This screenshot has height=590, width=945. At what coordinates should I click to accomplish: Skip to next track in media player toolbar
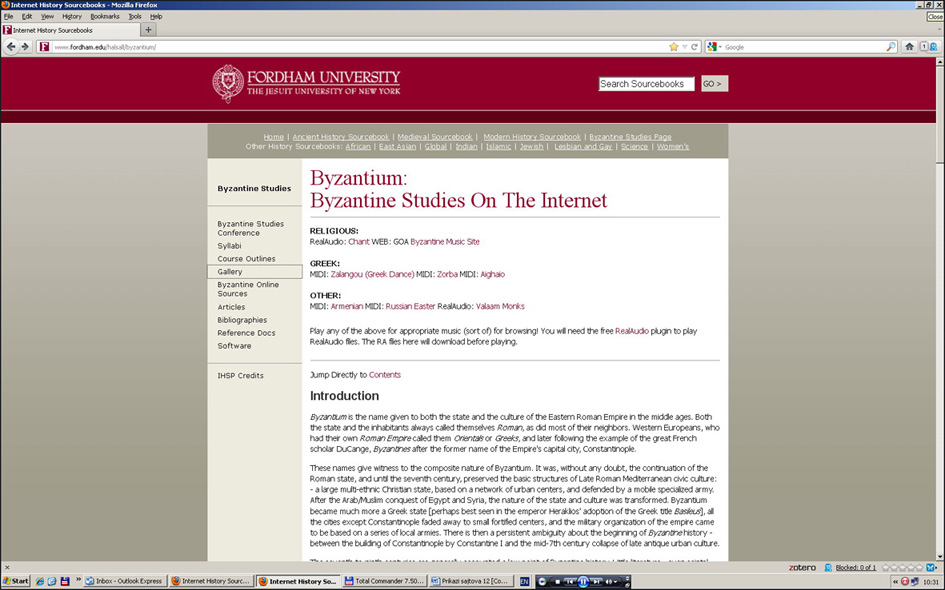(x=597, y=581)
